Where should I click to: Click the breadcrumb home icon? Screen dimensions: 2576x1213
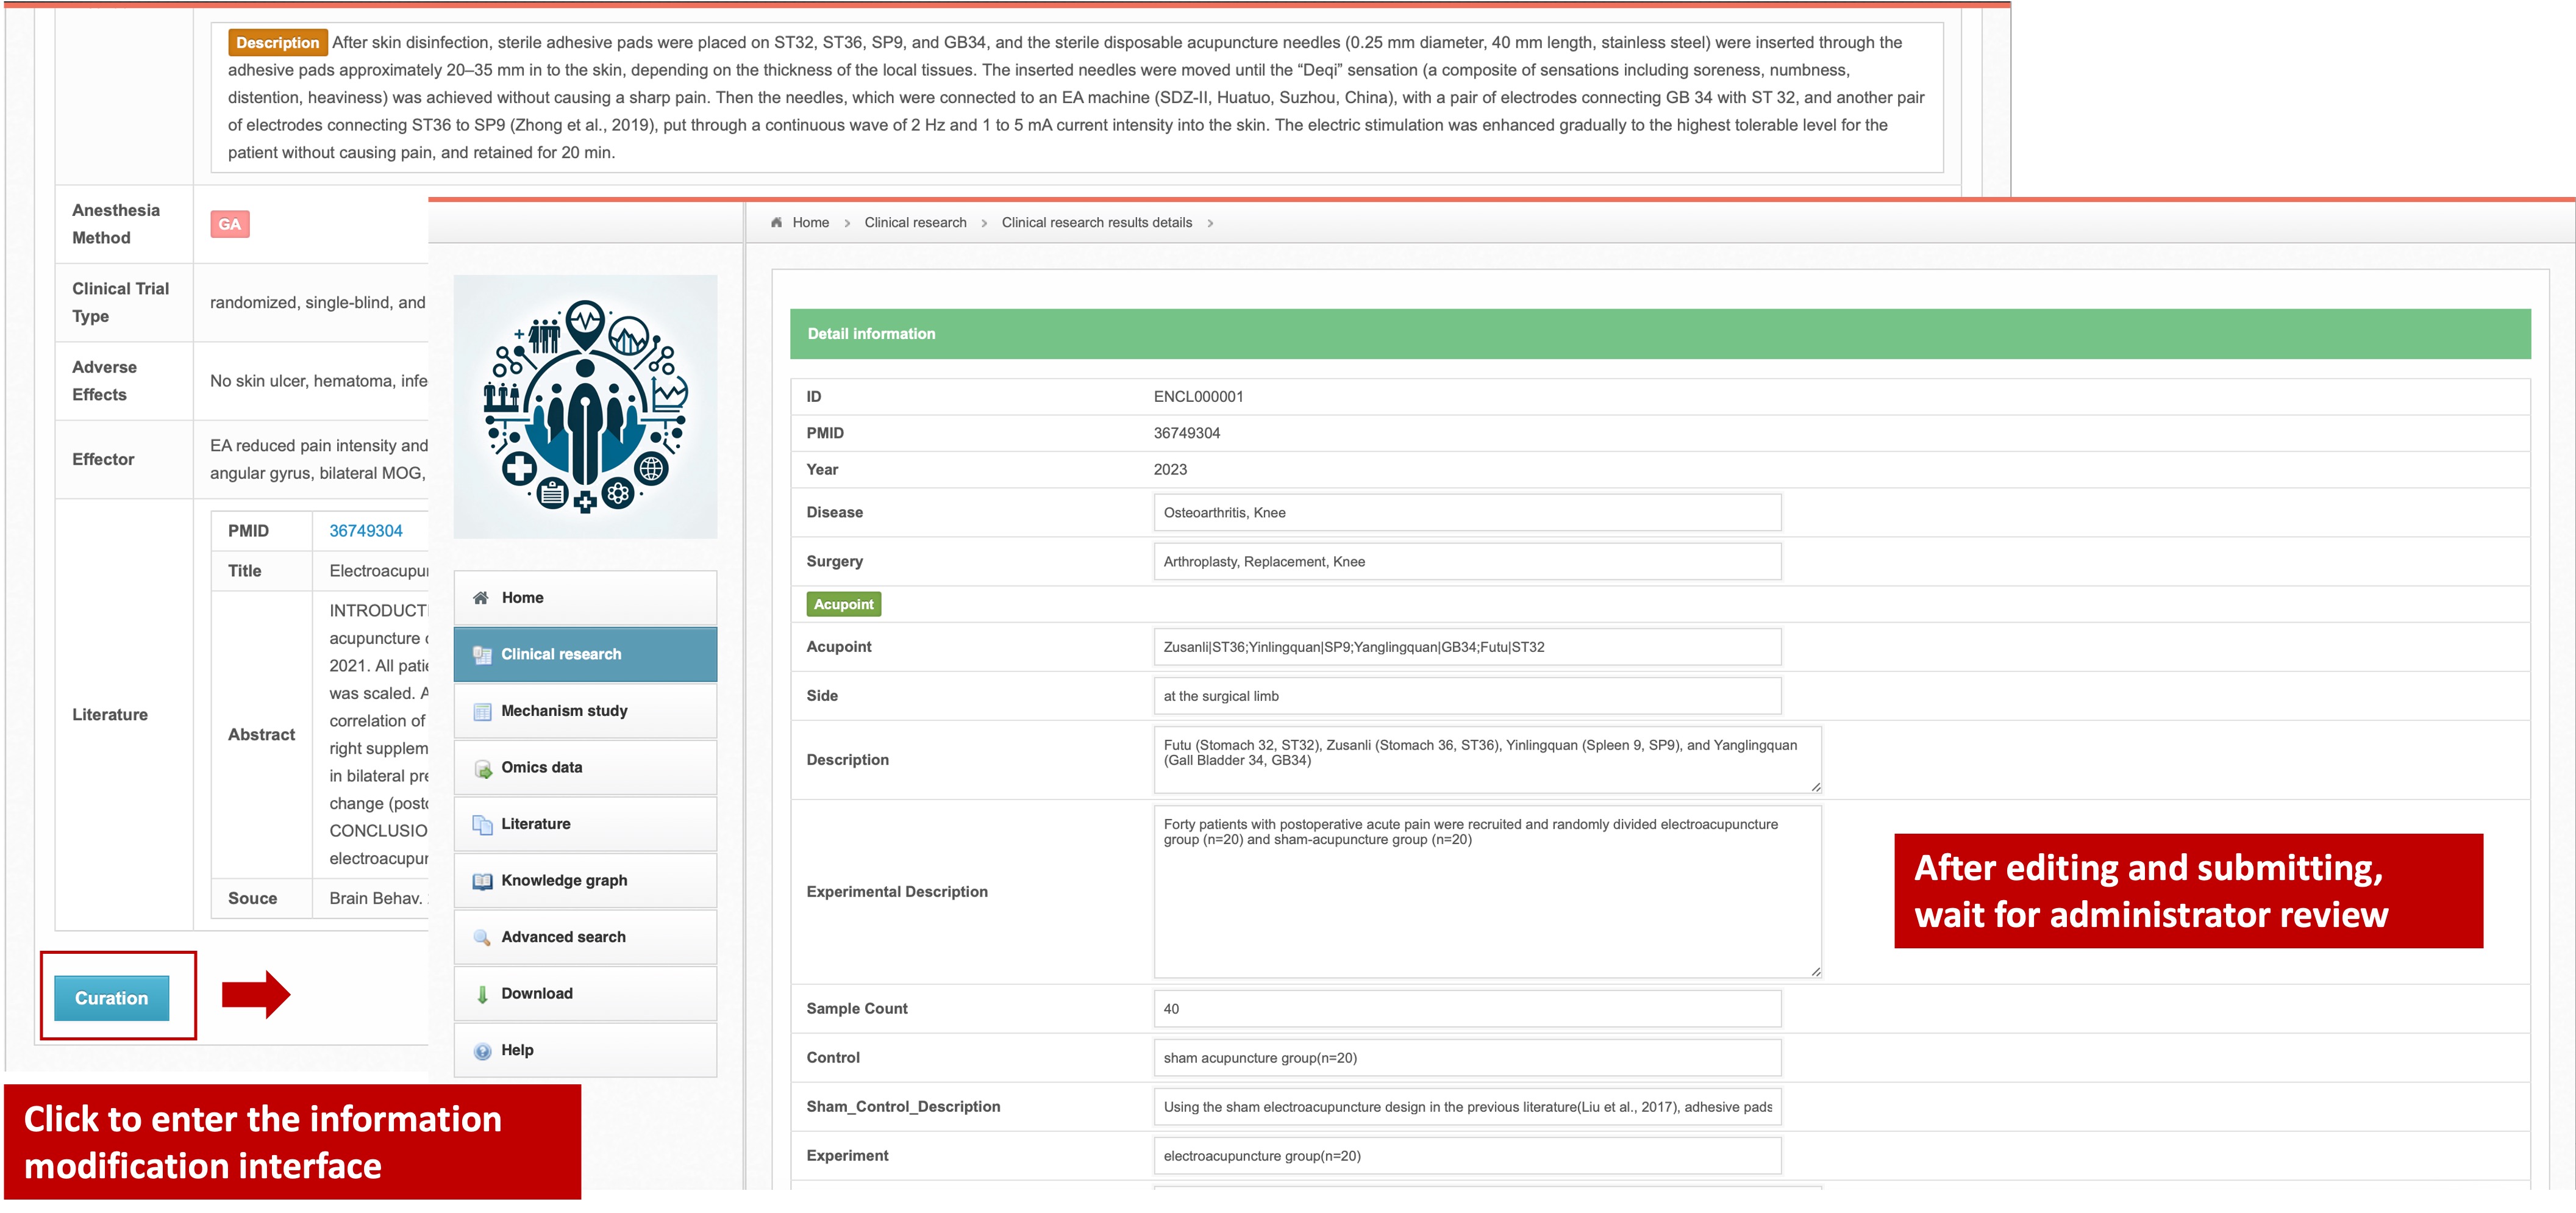point(776,223)
